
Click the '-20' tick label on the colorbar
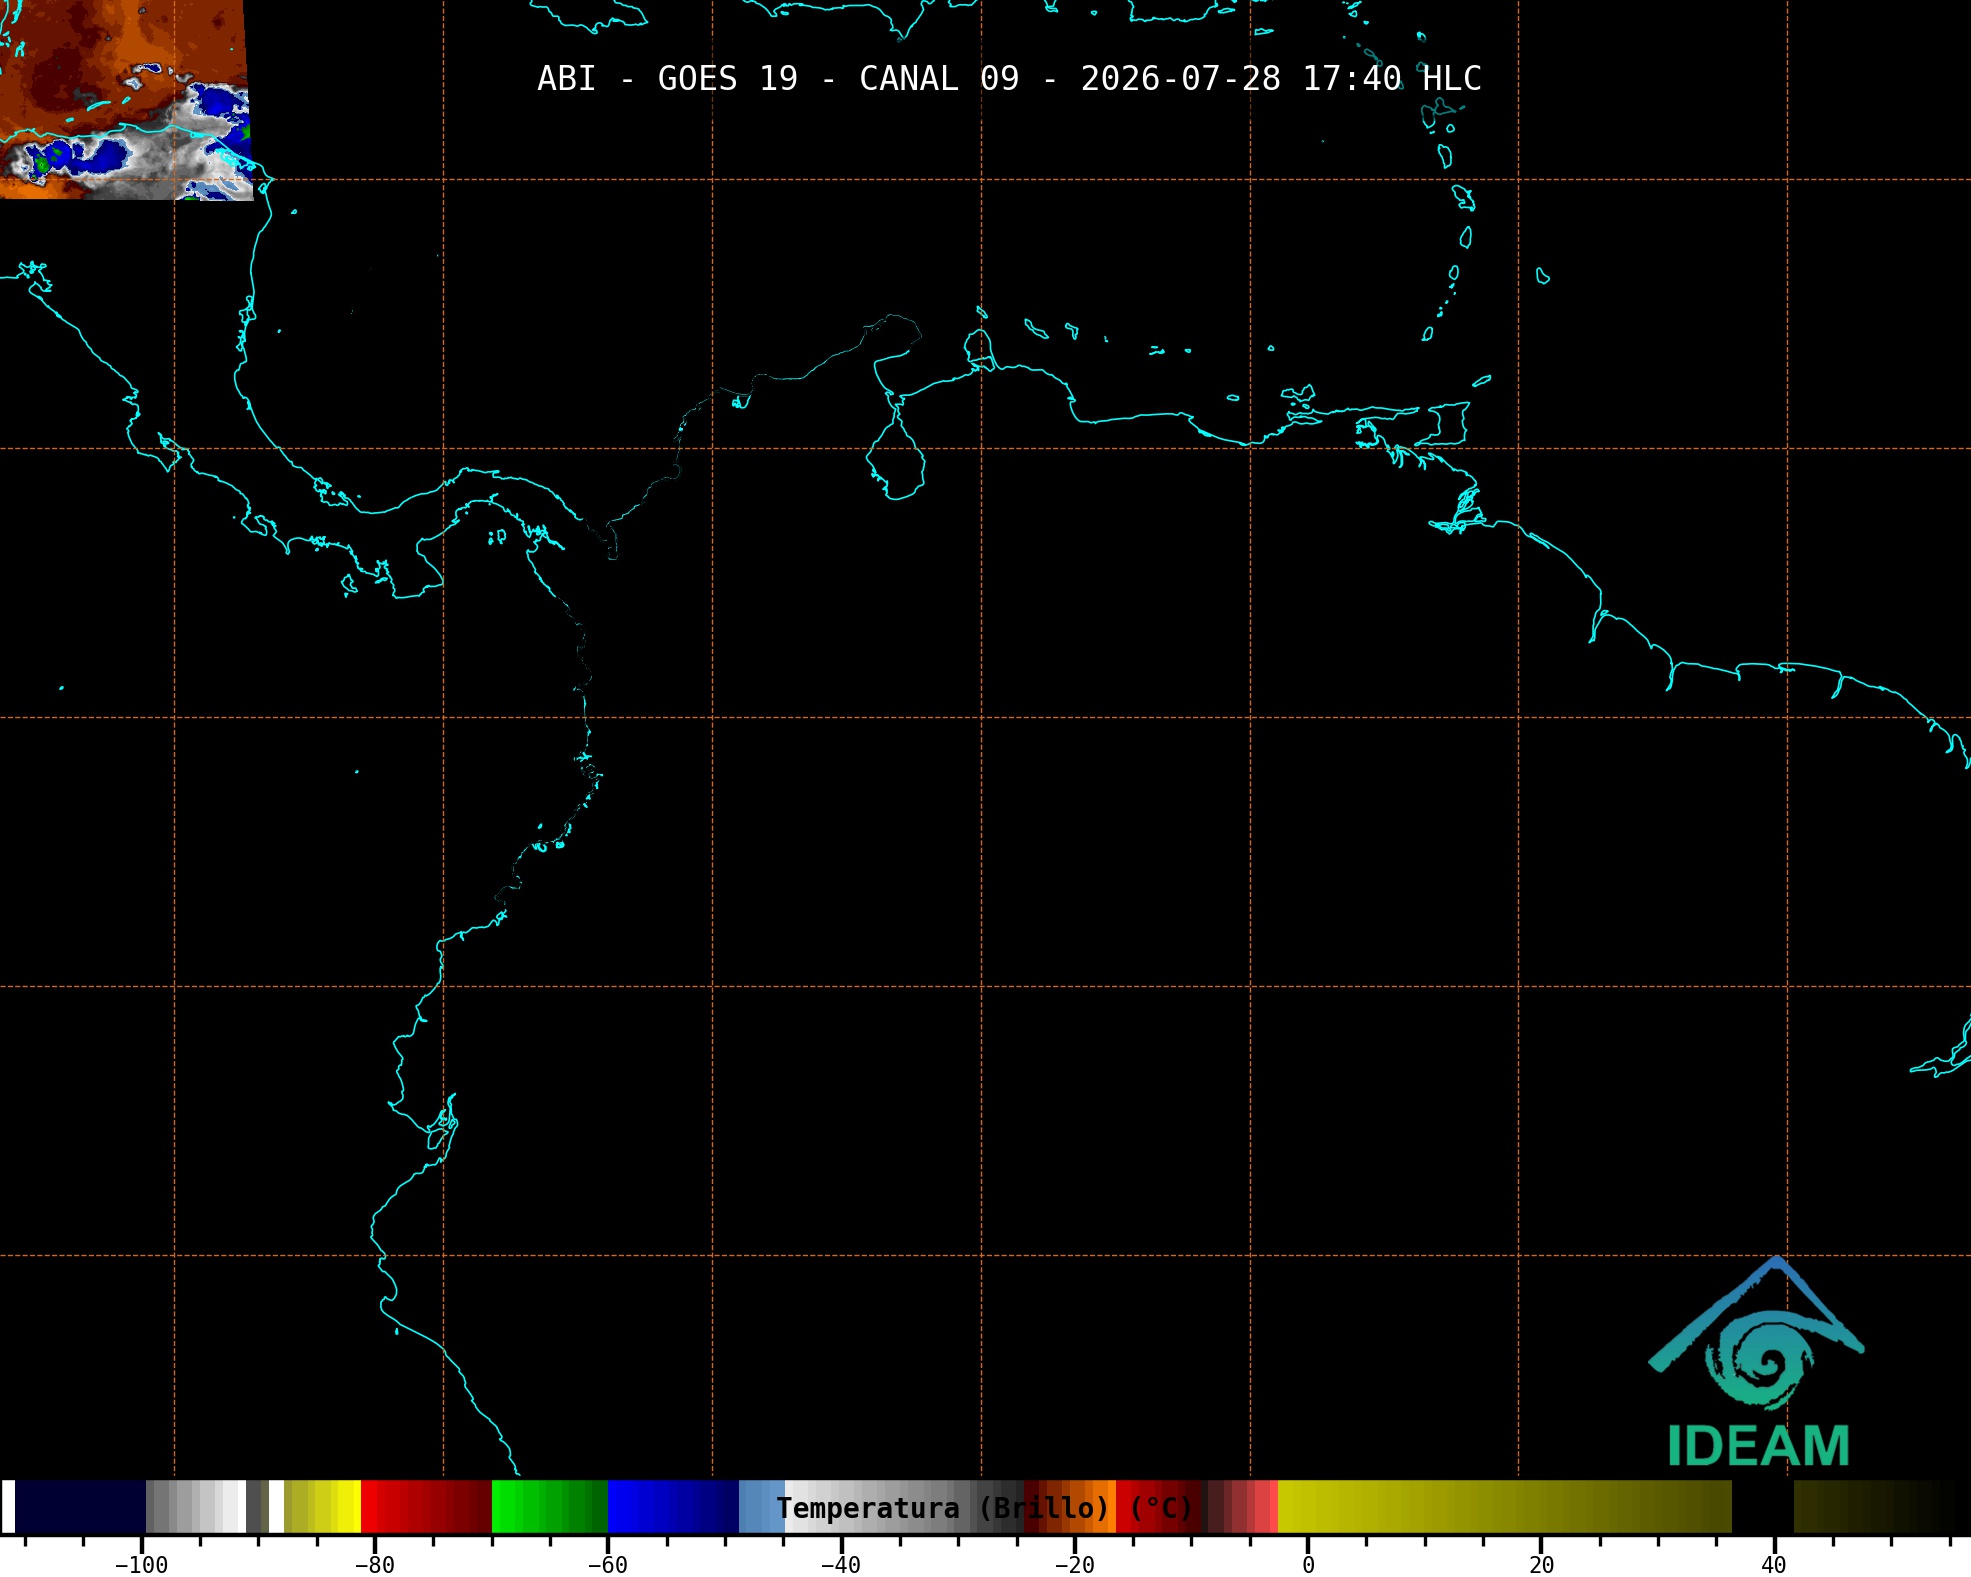pyautogui.click(x=1075, y=1564)
